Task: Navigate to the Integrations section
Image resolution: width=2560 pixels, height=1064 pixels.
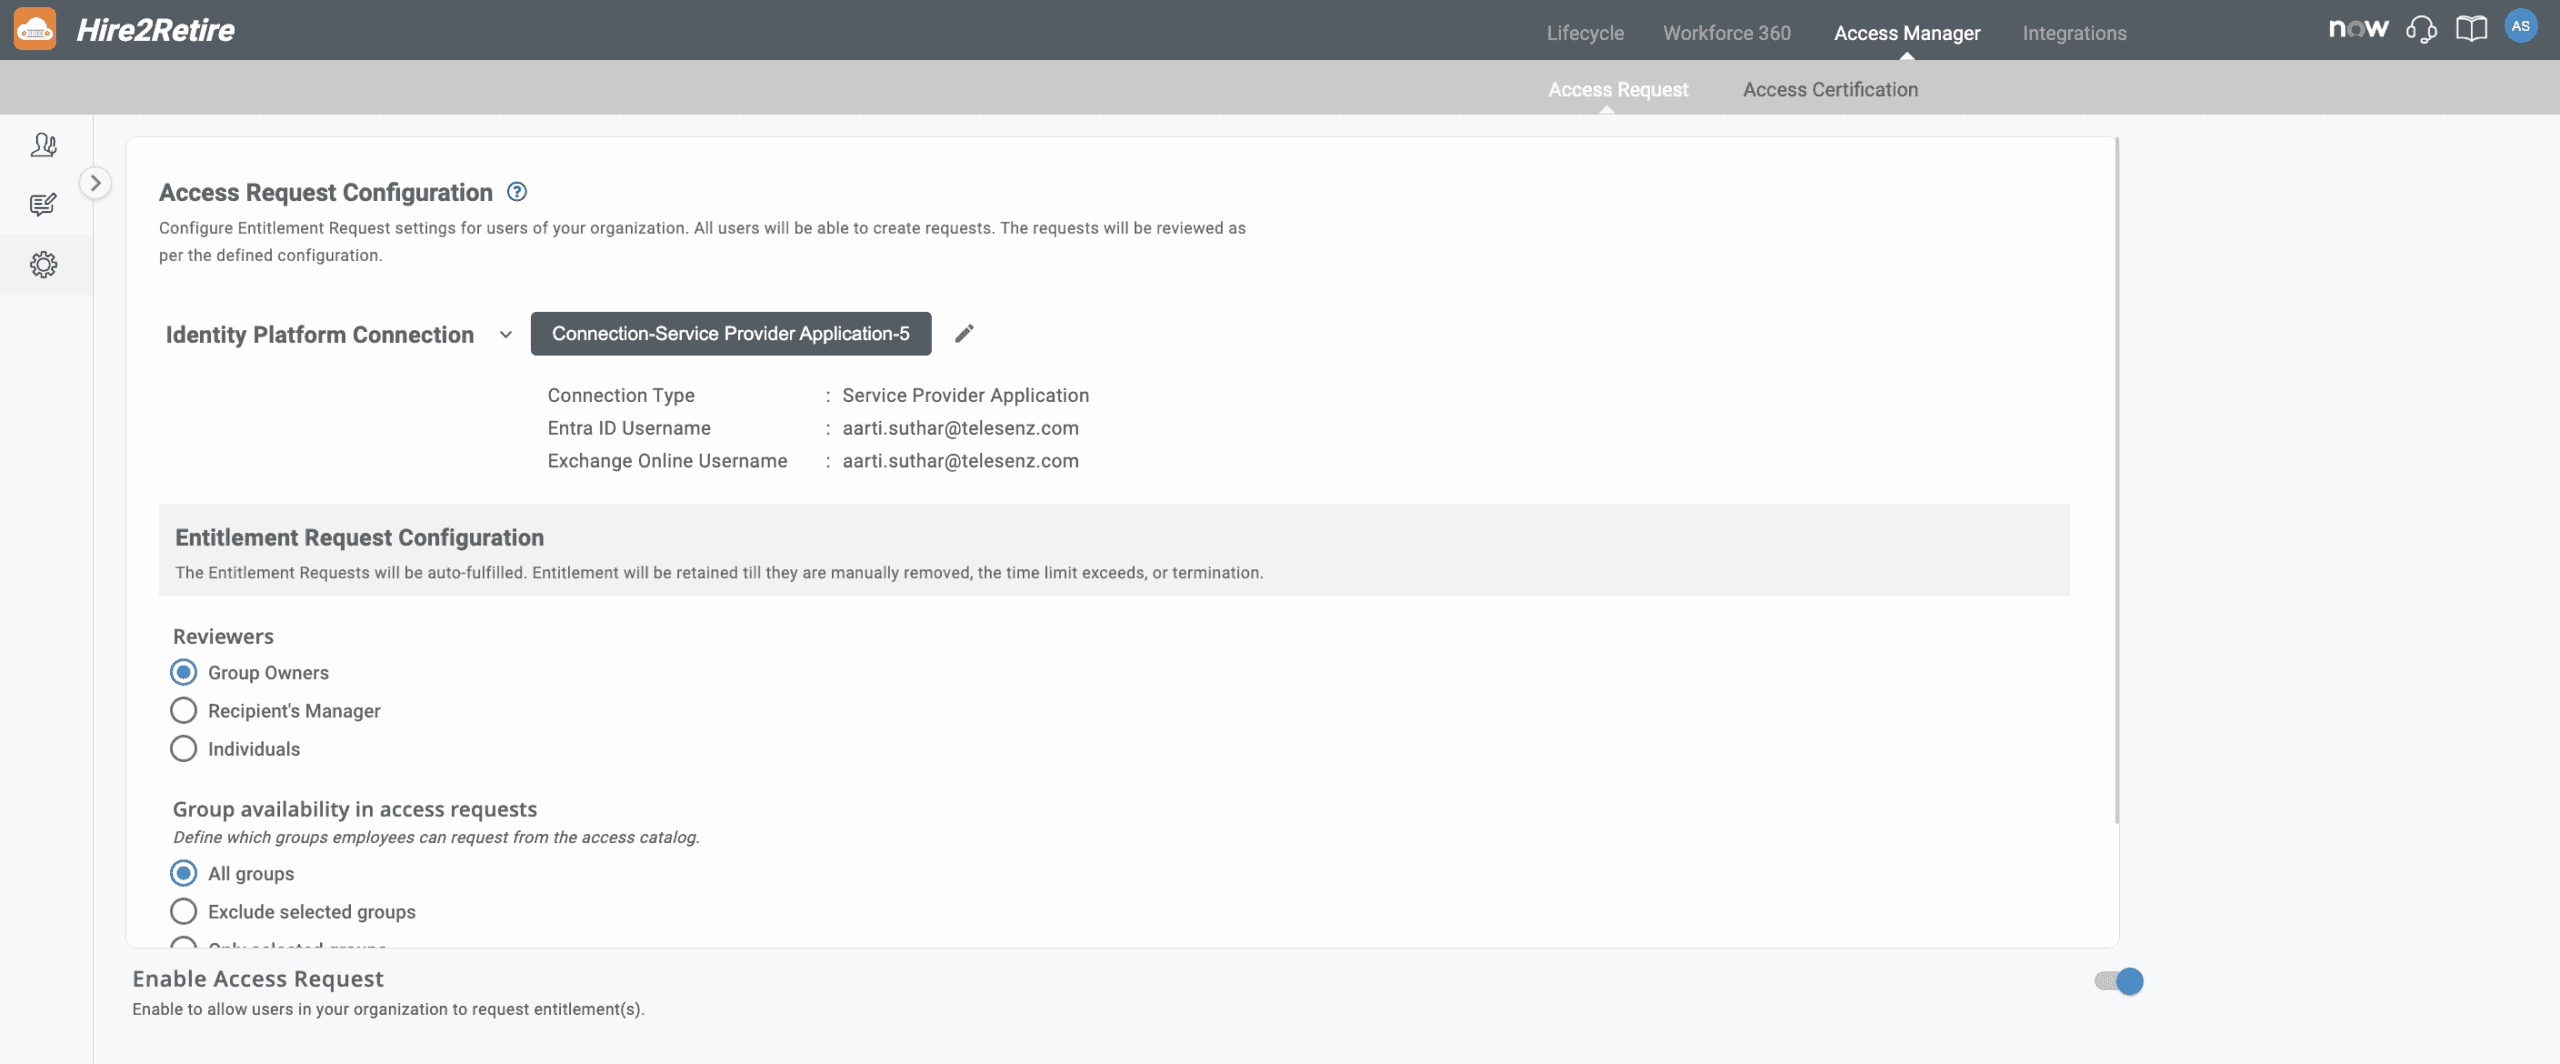Action: tap(2075, 32)
